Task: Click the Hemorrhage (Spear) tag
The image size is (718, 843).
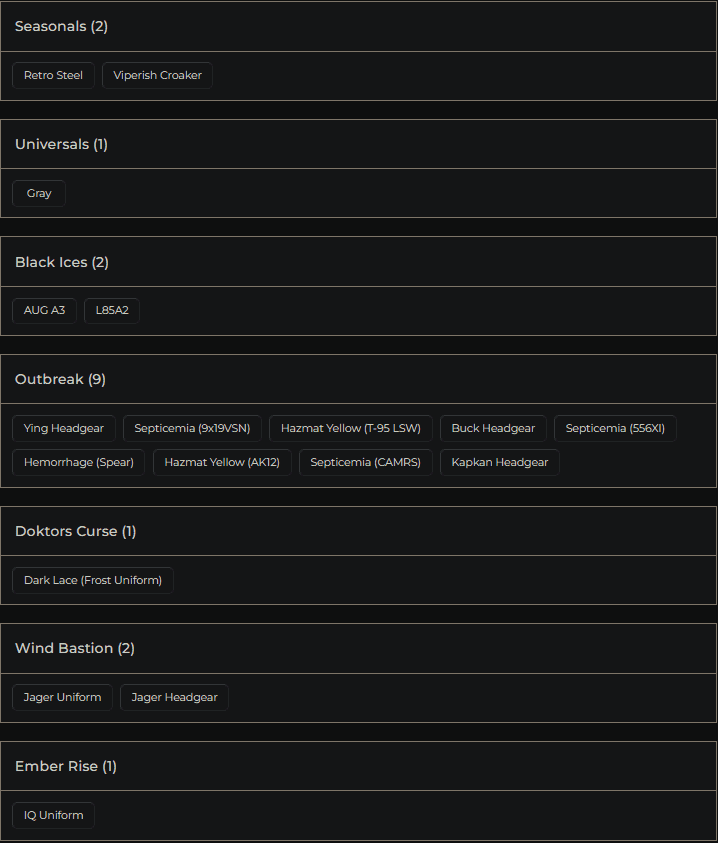Action: pos(79,463)
